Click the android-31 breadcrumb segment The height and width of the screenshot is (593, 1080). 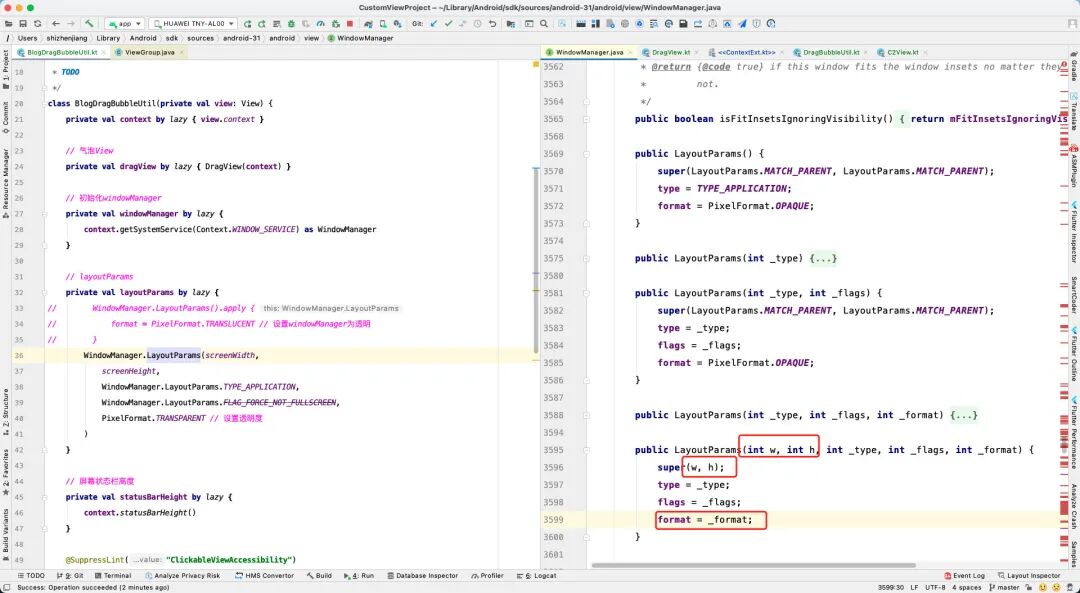click(242, 39)
